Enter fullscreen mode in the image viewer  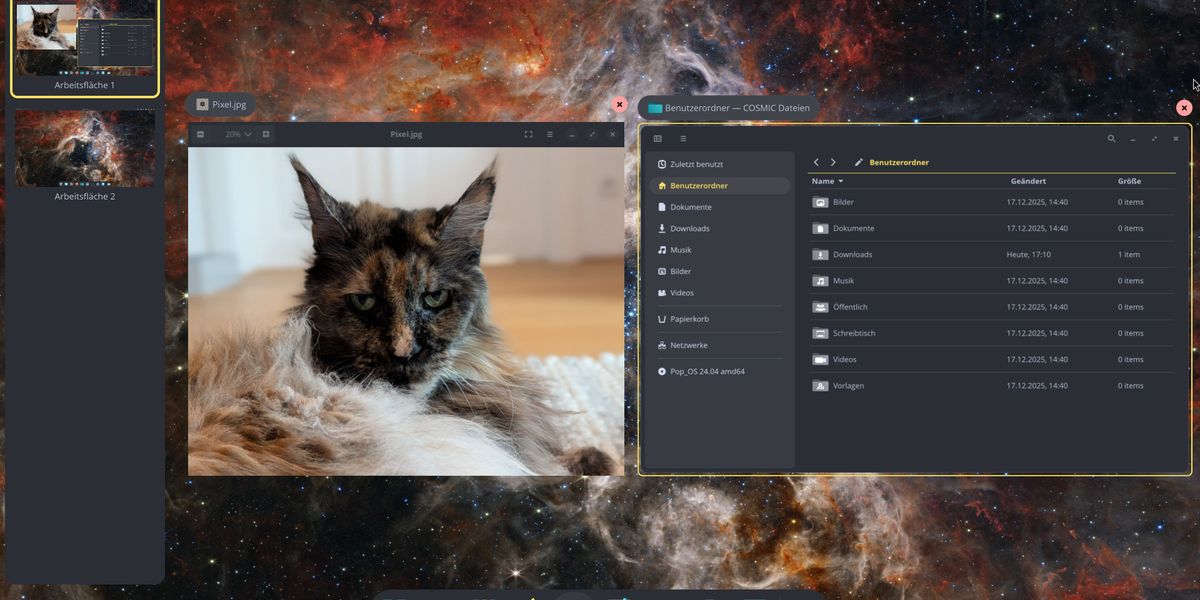(528, 134)
